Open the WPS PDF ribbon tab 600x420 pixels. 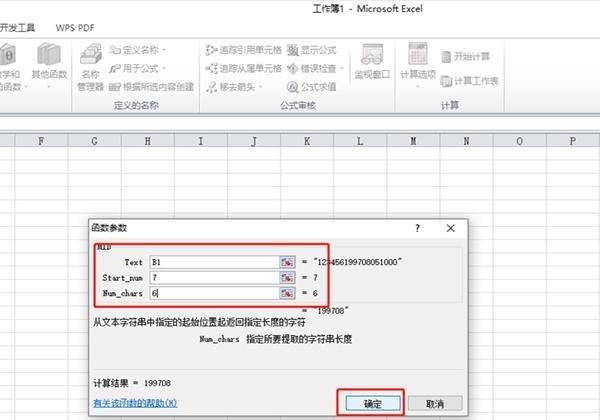pyautogui.click(x=75, y=28)
